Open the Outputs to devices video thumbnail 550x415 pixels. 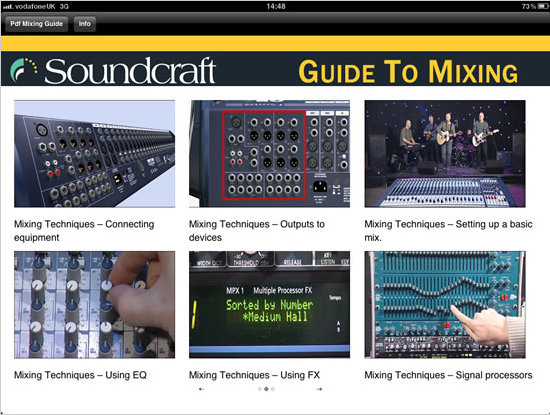click(269, 154)
